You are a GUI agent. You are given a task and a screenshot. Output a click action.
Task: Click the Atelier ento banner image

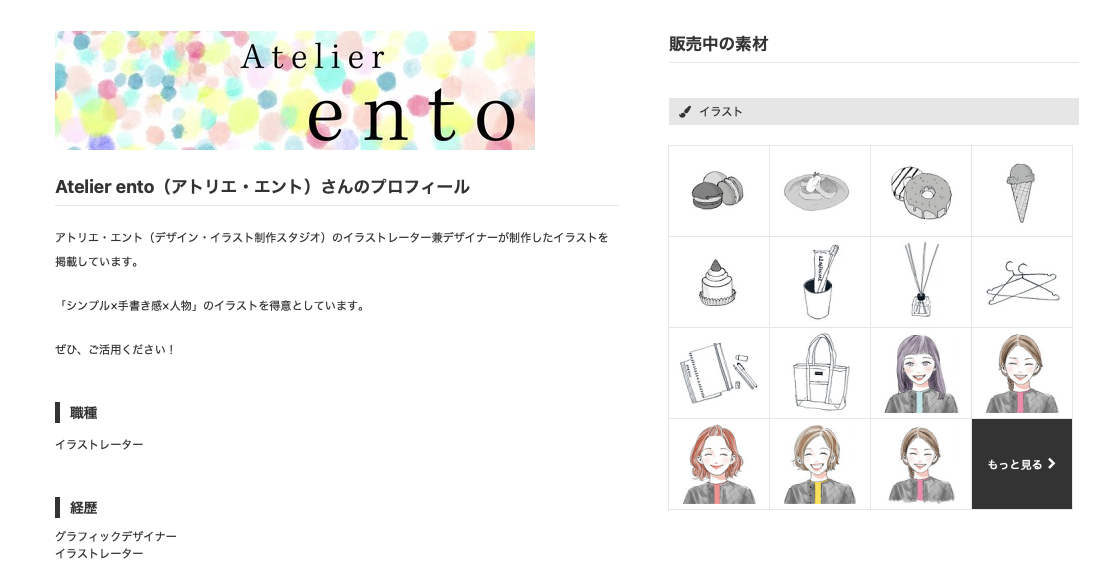[x=295, y=90]
